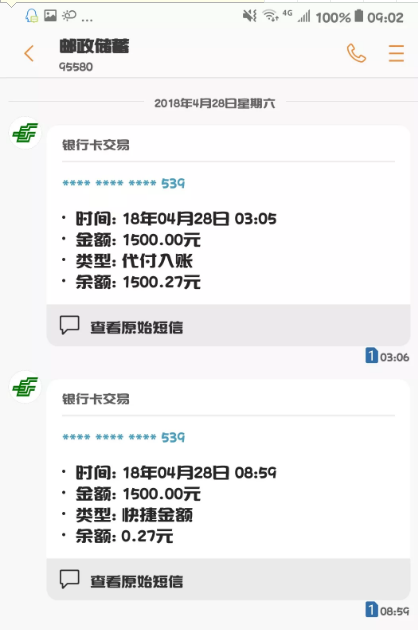Select the 代付入账 transaction card

tap(228, 235)
